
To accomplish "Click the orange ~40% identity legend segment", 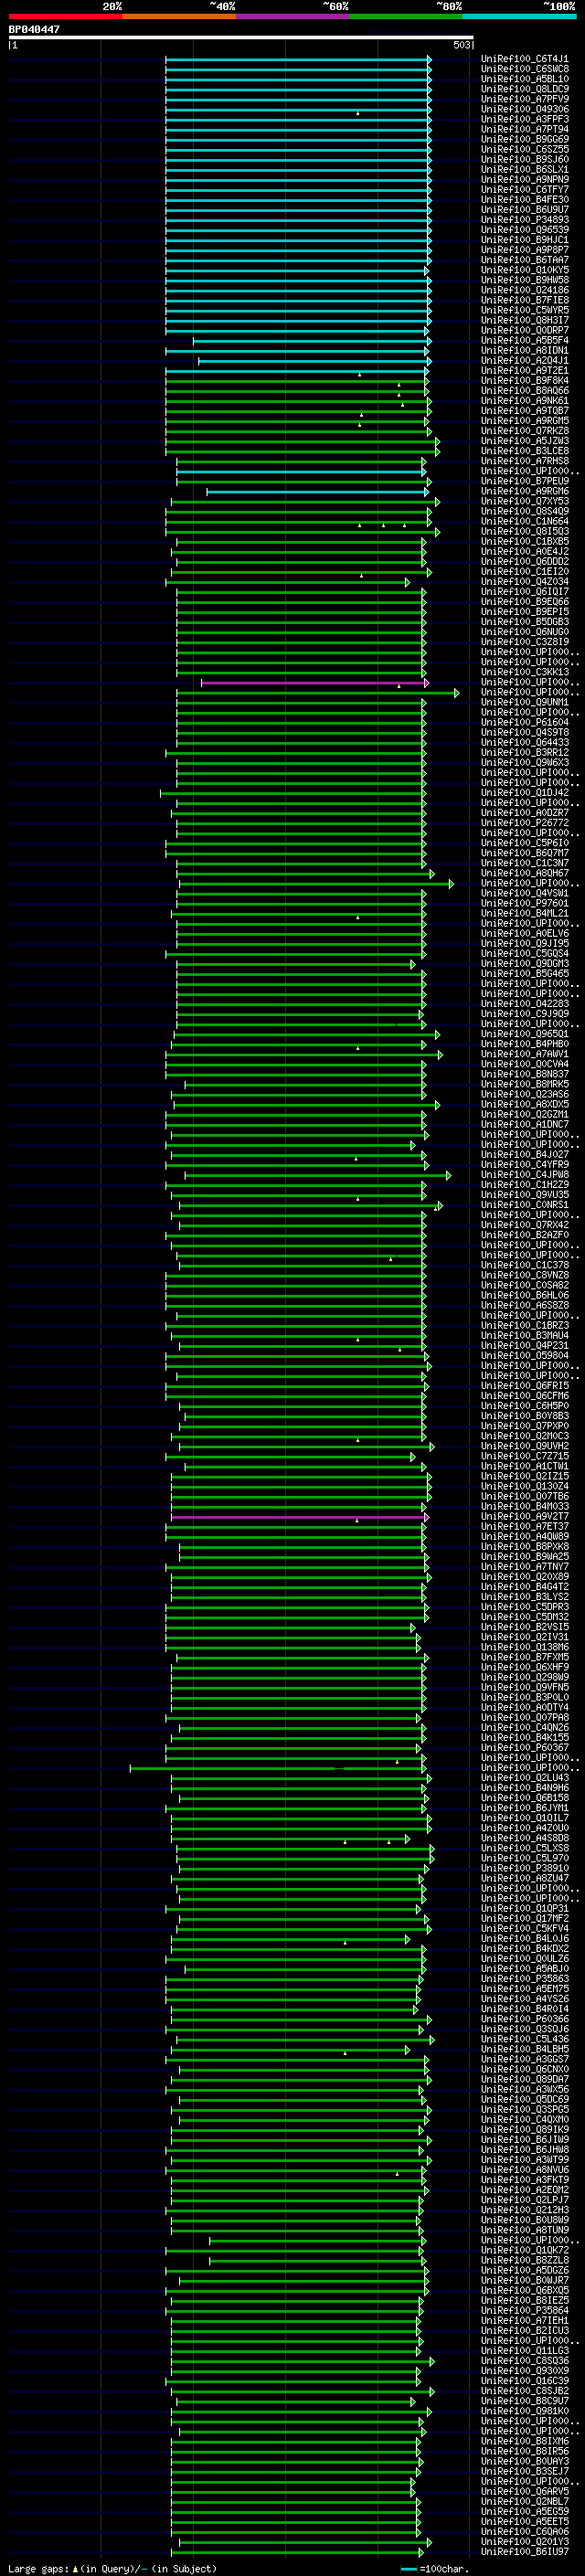I will click(x=179, y=17).
